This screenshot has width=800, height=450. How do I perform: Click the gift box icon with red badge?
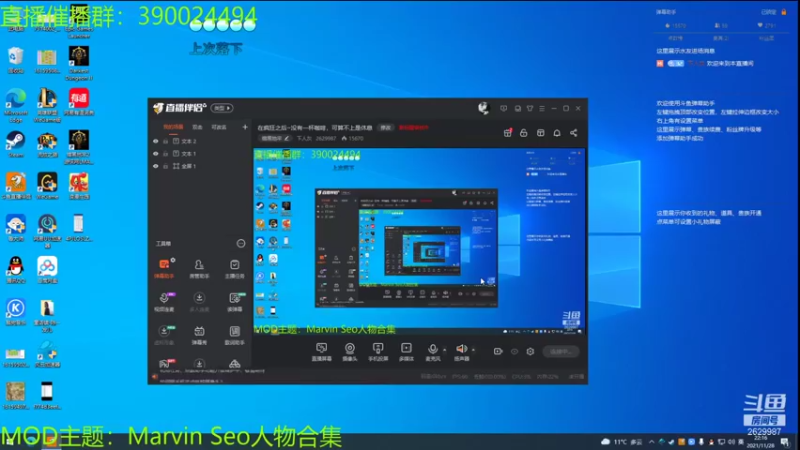(x=508, y=133)
